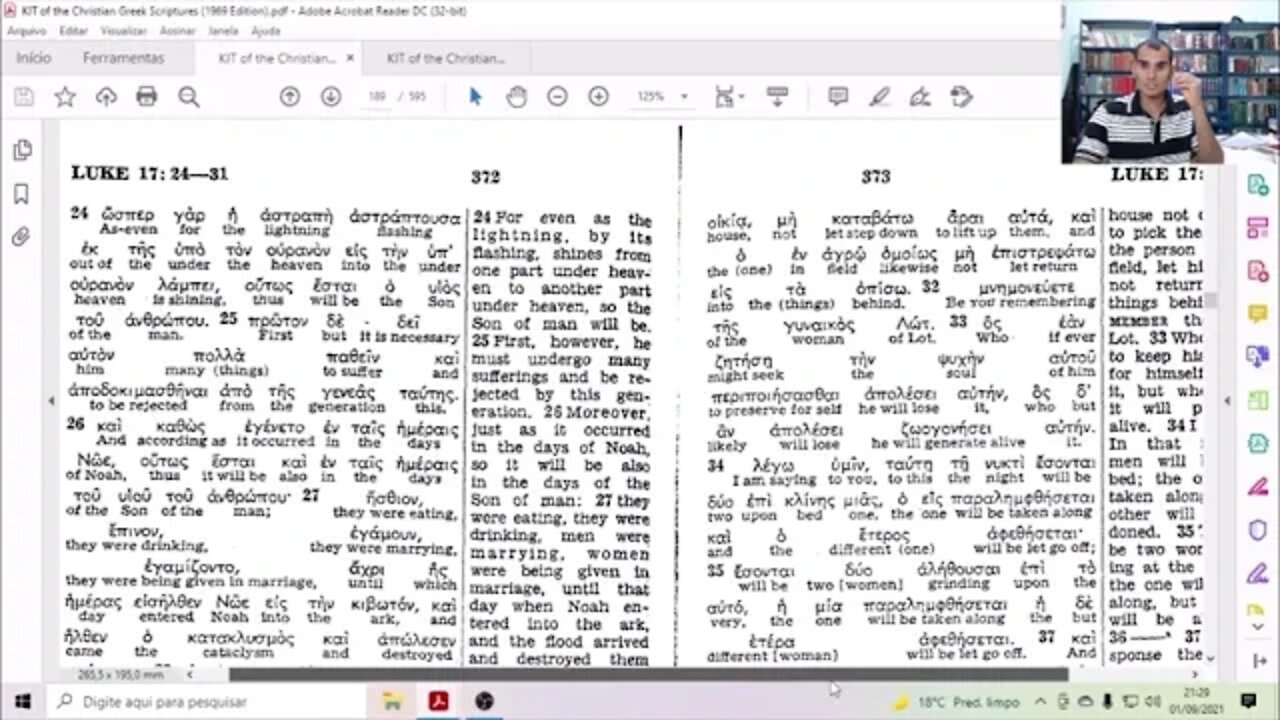Upload the file to cloud storage
Viewport: 1280px width, 720px height.
[x=106, y=97]
